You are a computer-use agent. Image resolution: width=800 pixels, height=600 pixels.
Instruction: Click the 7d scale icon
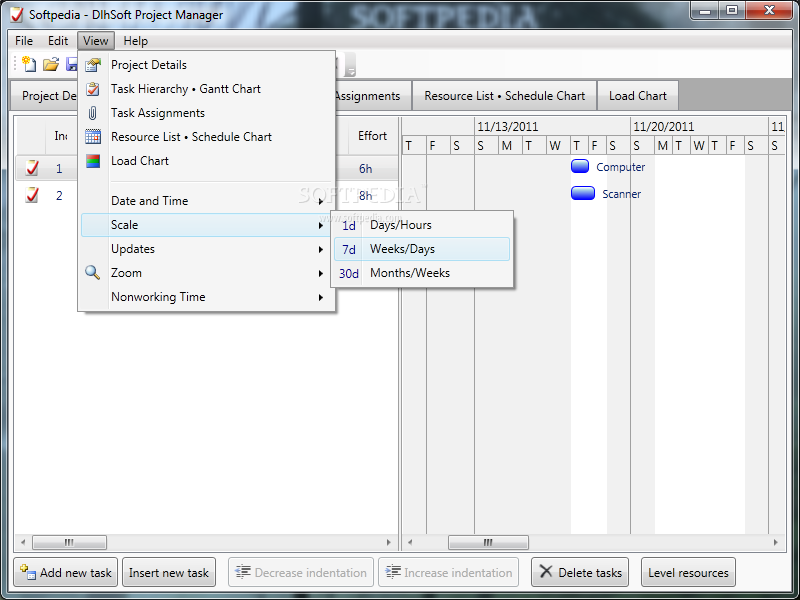pyautogui.click(x=348, y=249)
